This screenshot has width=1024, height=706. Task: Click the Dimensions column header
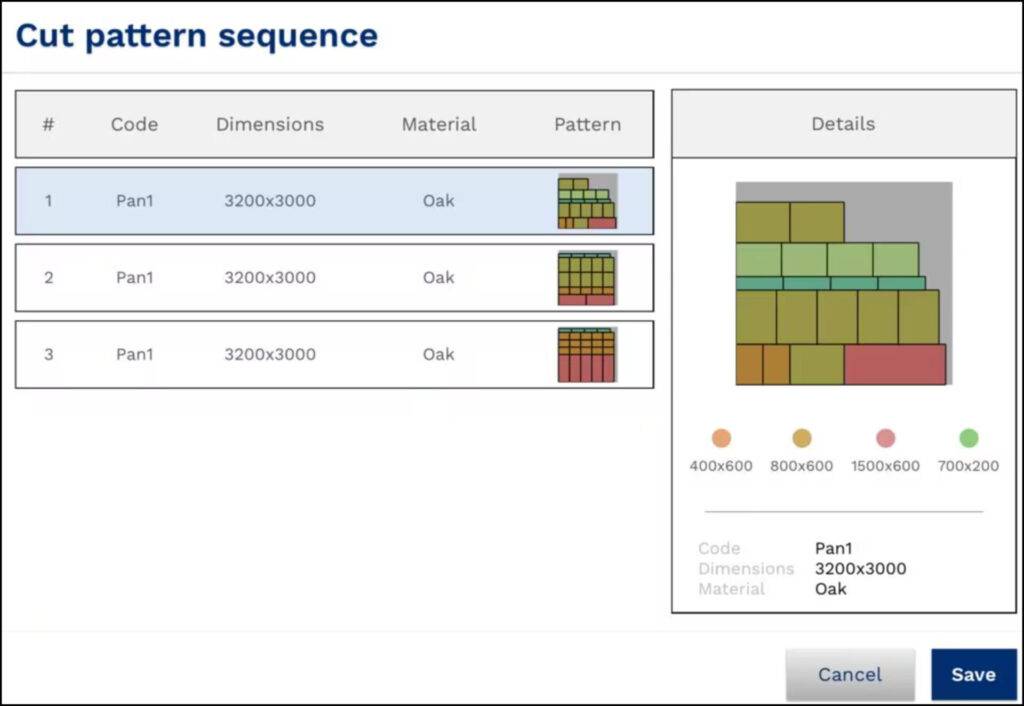(269, 124)
